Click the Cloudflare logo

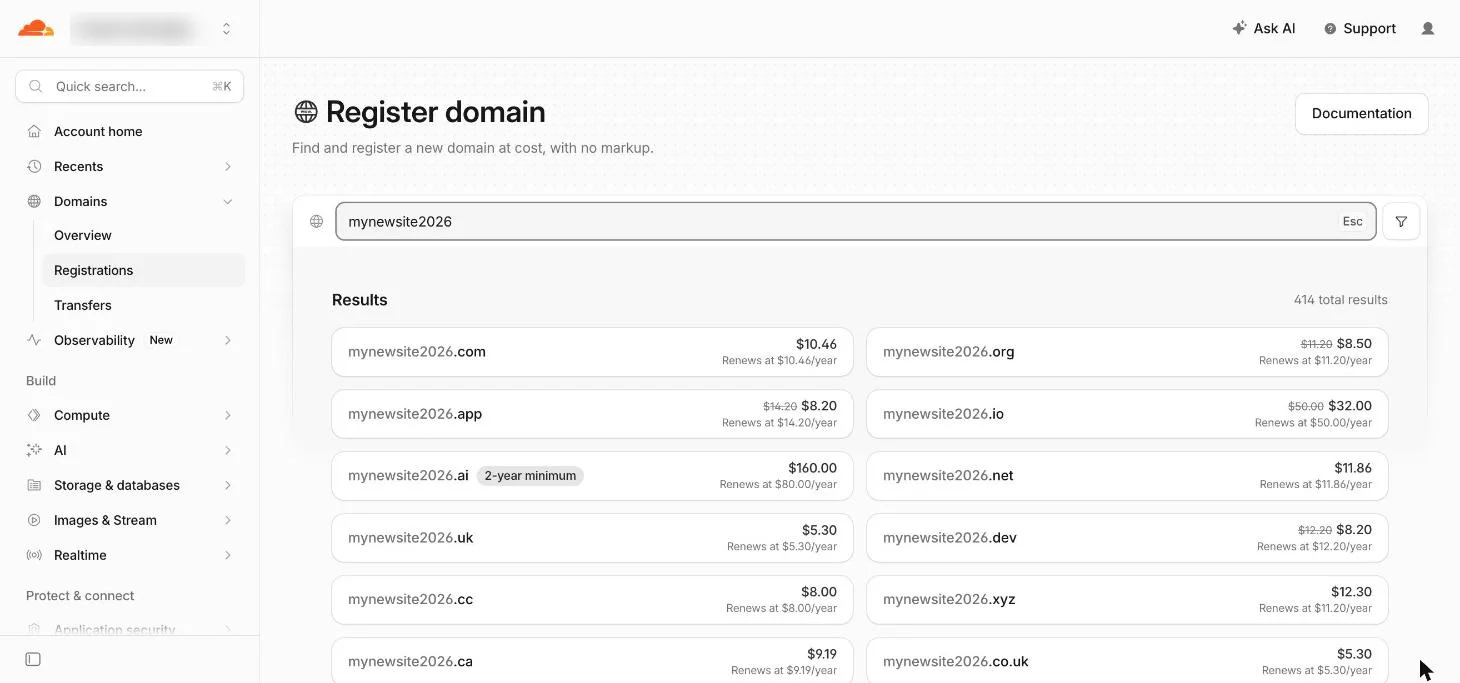[36, 28]
